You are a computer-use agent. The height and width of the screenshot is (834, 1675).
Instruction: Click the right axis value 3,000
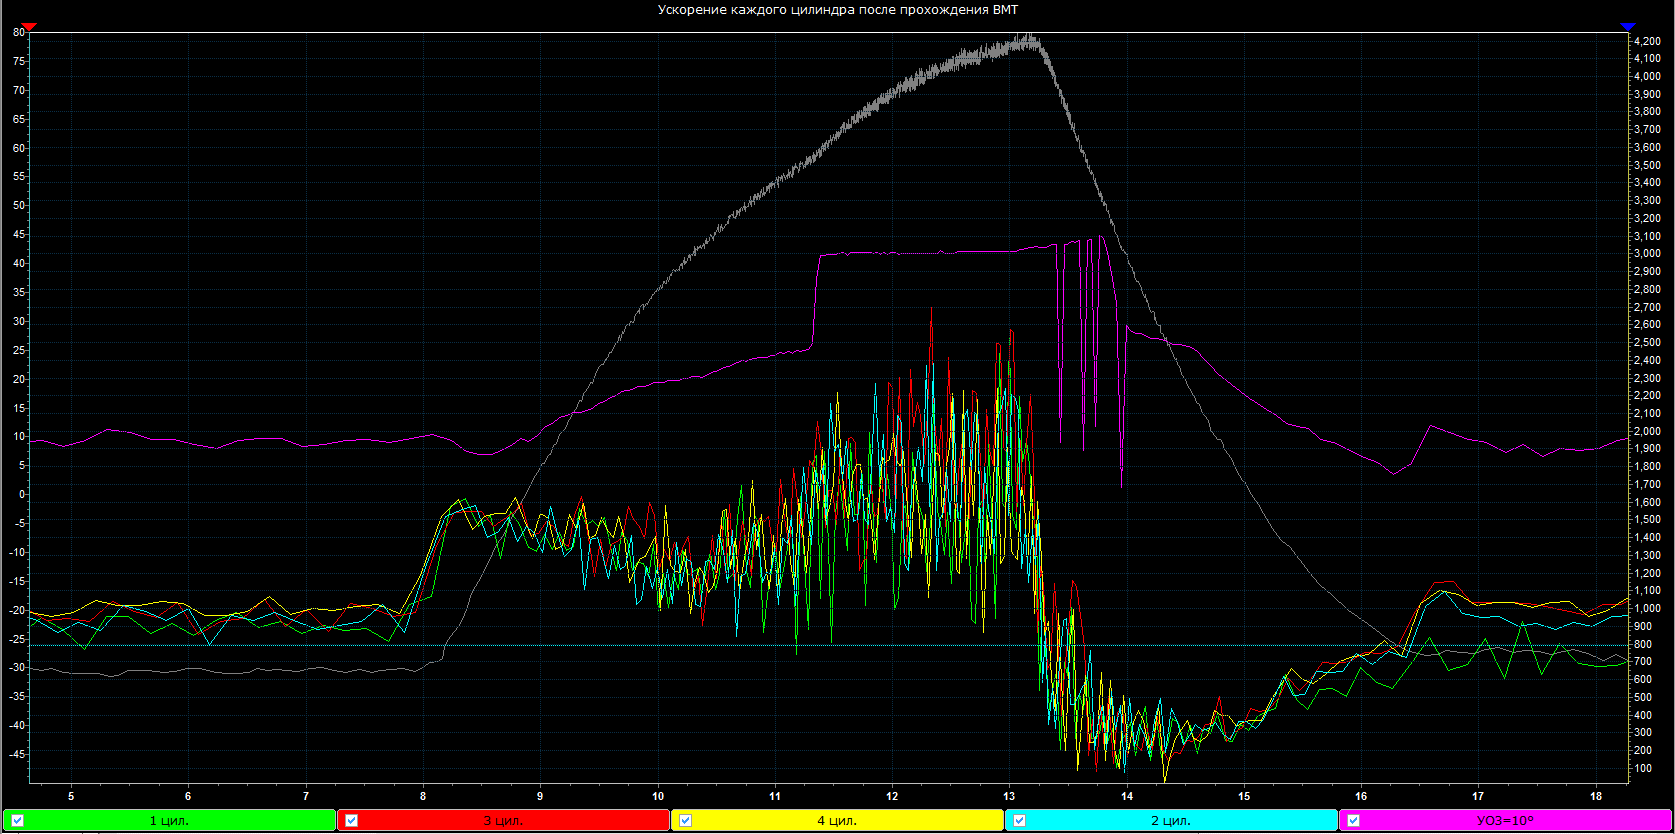click(1647, 254)
